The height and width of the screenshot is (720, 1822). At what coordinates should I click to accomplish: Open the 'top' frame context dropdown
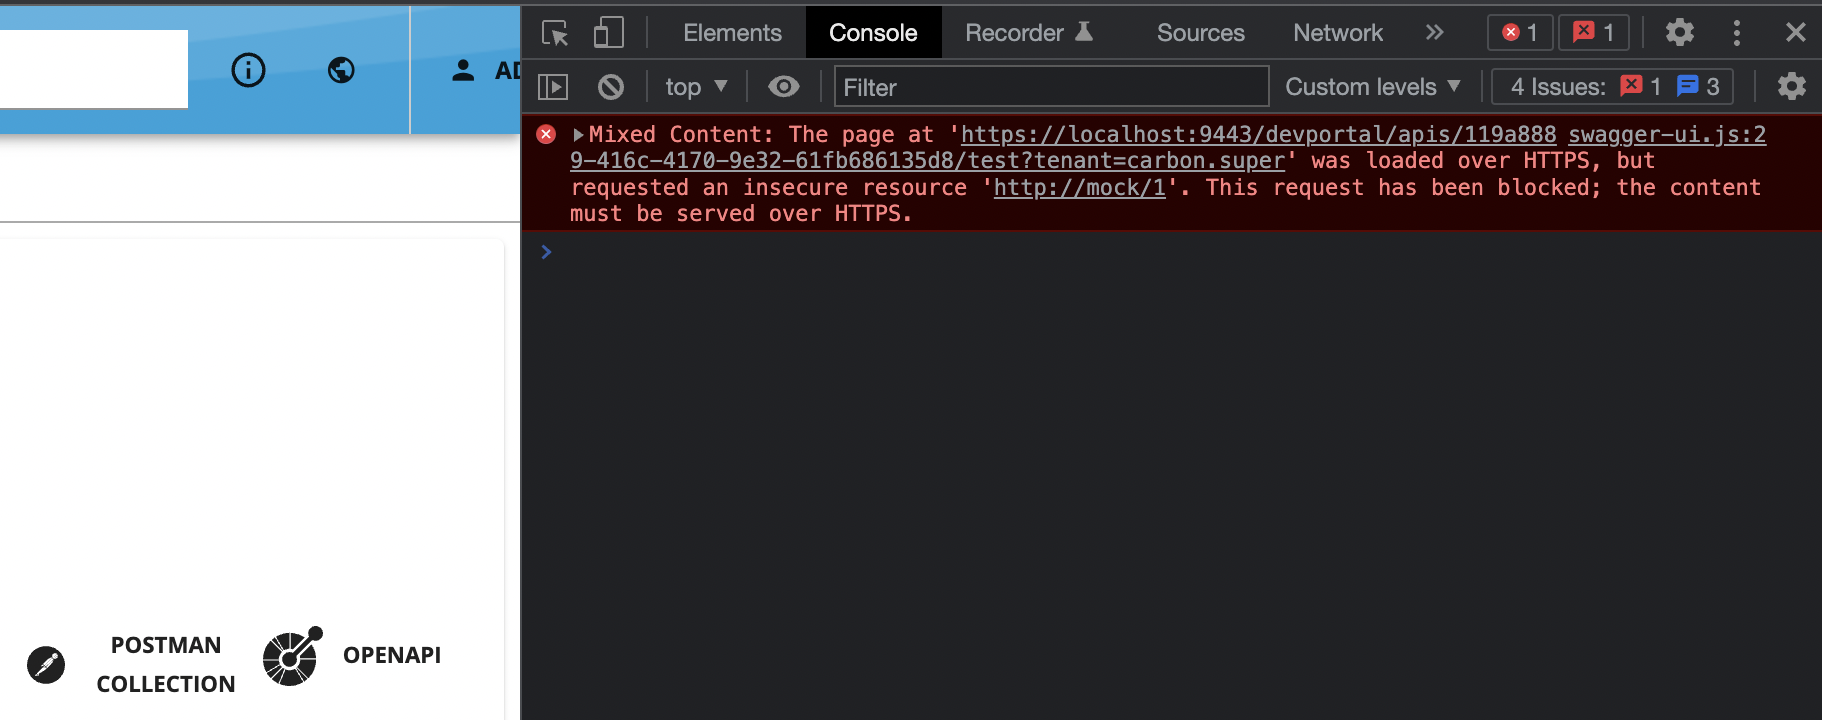(x=696, y=86)
